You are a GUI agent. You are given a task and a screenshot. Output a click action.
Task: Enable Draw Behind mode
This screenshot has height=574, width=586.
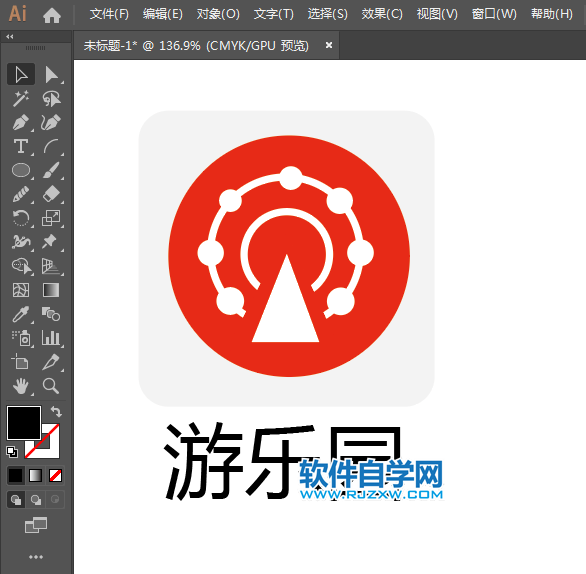(x=36, y=499)
